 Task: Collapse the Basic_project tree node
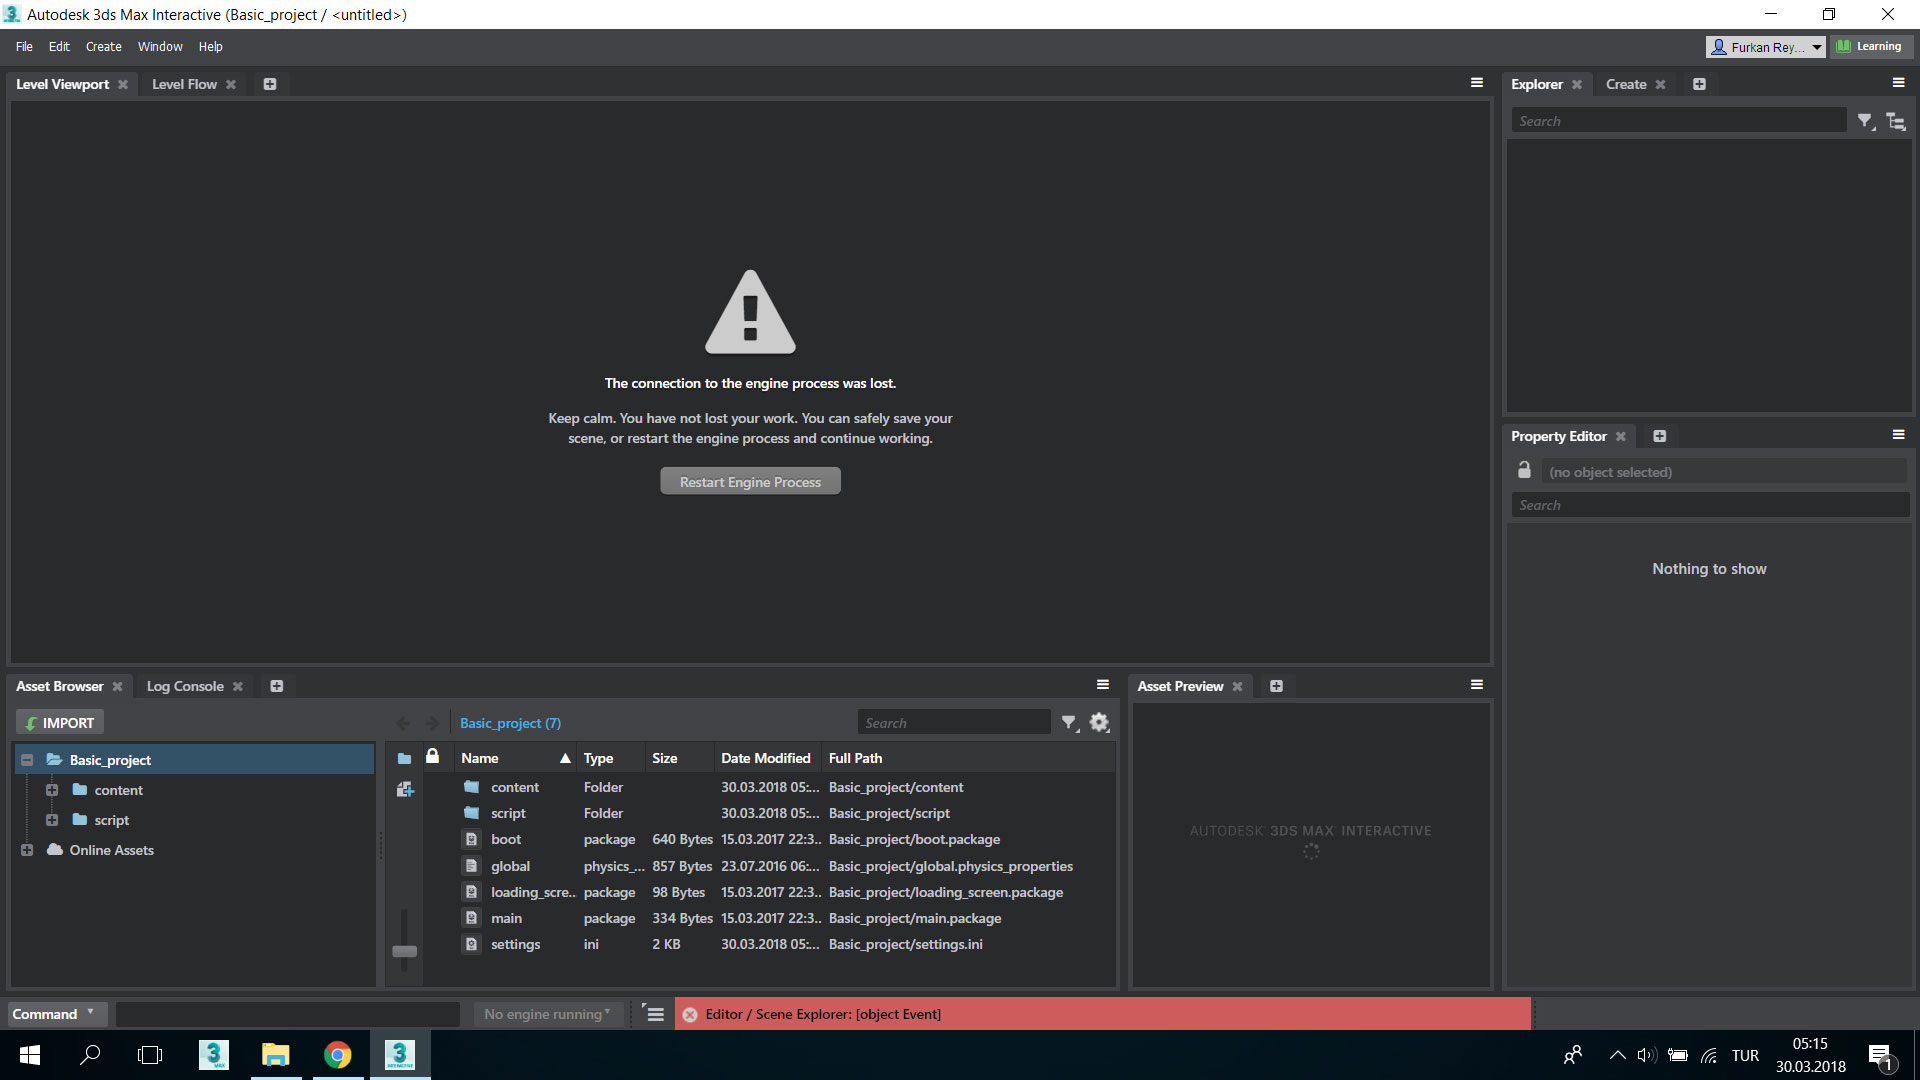pos(27,761)
